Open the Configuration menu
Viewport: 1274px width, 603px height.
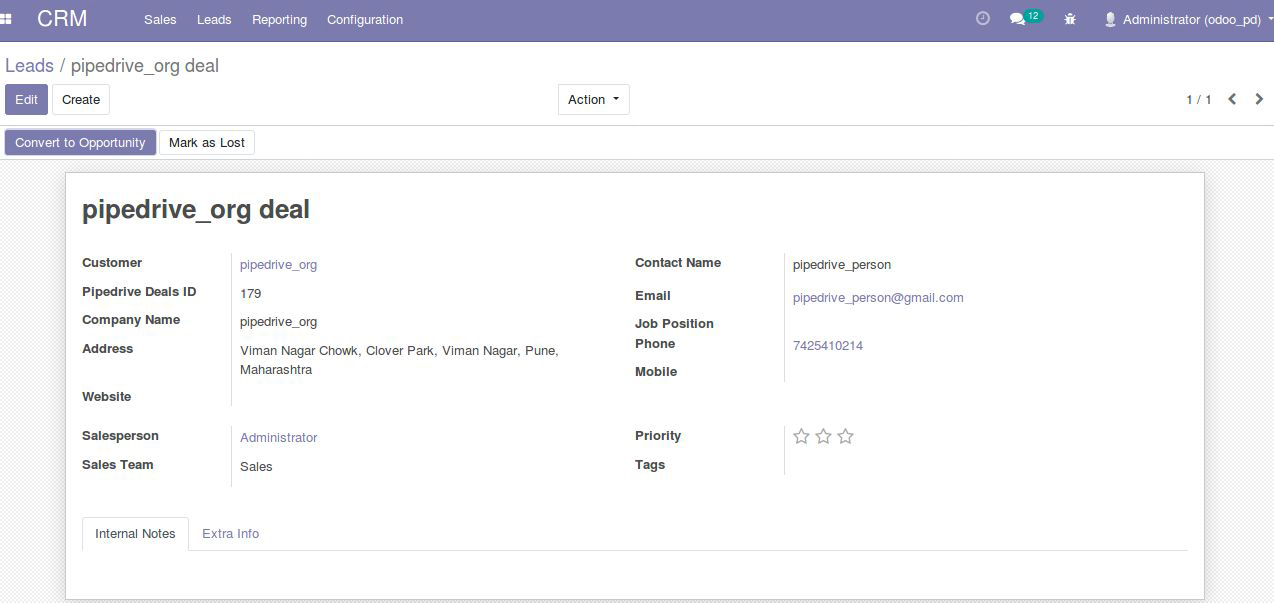tap(364, 19)
